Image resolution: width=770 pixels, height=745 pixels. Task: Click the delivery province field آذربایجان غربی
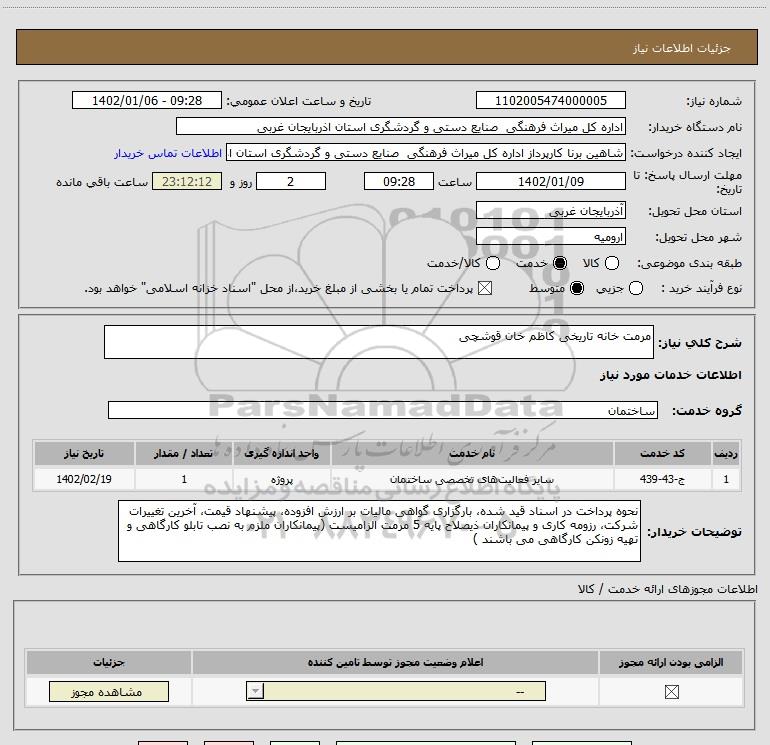(x=550, y=211)
